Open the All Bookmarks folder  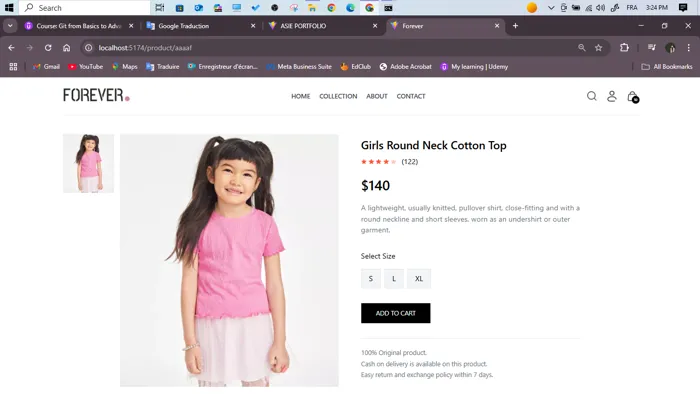667,66
